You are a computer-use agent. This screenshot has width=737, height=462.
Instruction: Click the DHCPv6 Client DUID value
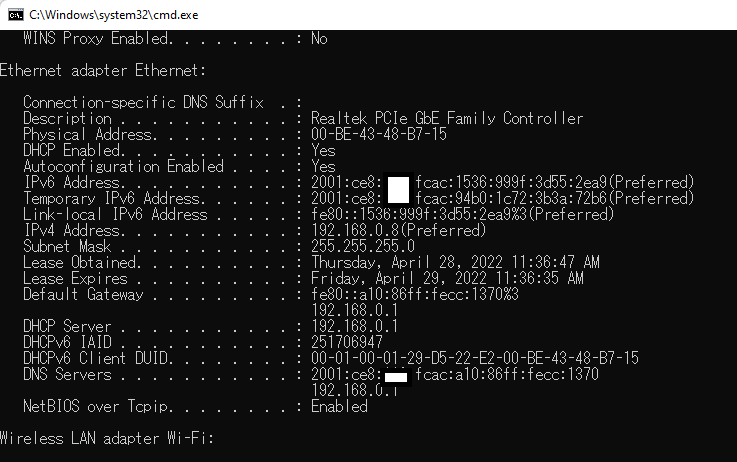click(x=475, y=358)
